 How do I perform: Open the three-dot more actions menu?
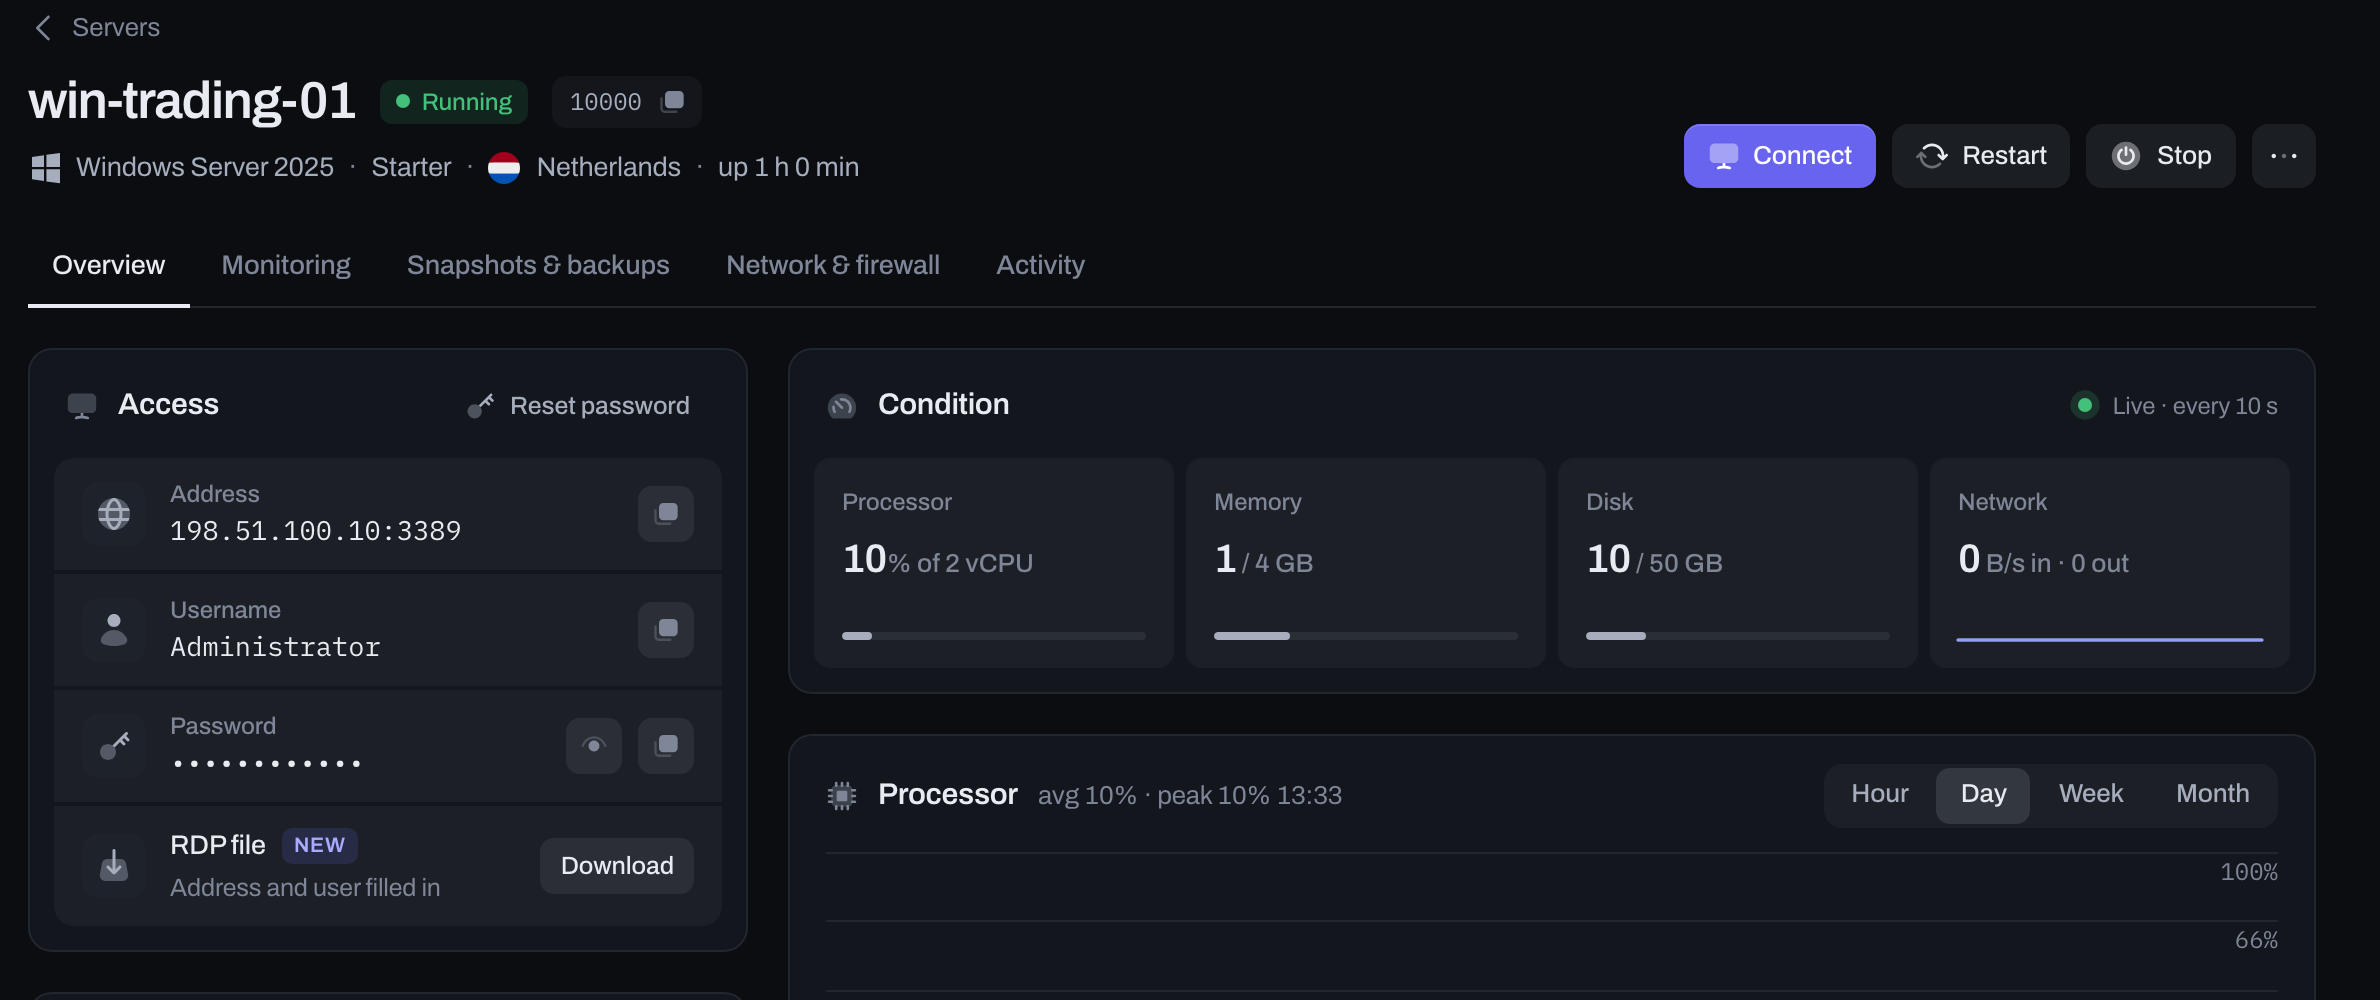[x=2283, y=156]
